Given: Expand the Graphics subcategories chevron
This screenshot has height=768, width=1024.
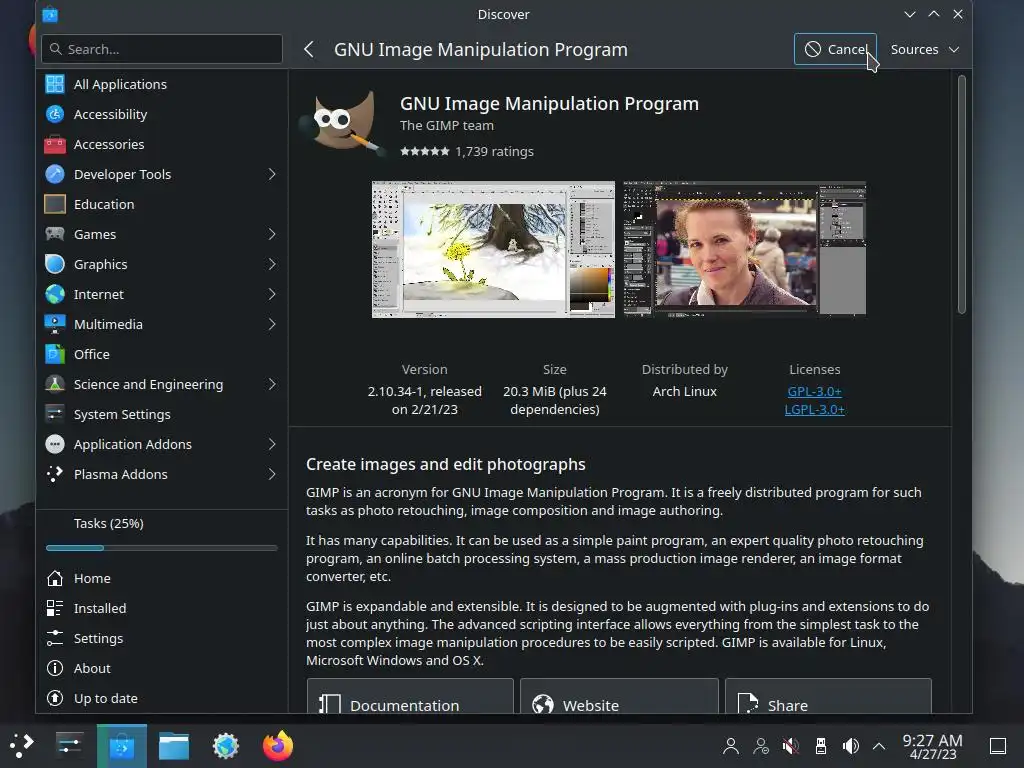Looking at the screenshot, I should coord(272,264).
